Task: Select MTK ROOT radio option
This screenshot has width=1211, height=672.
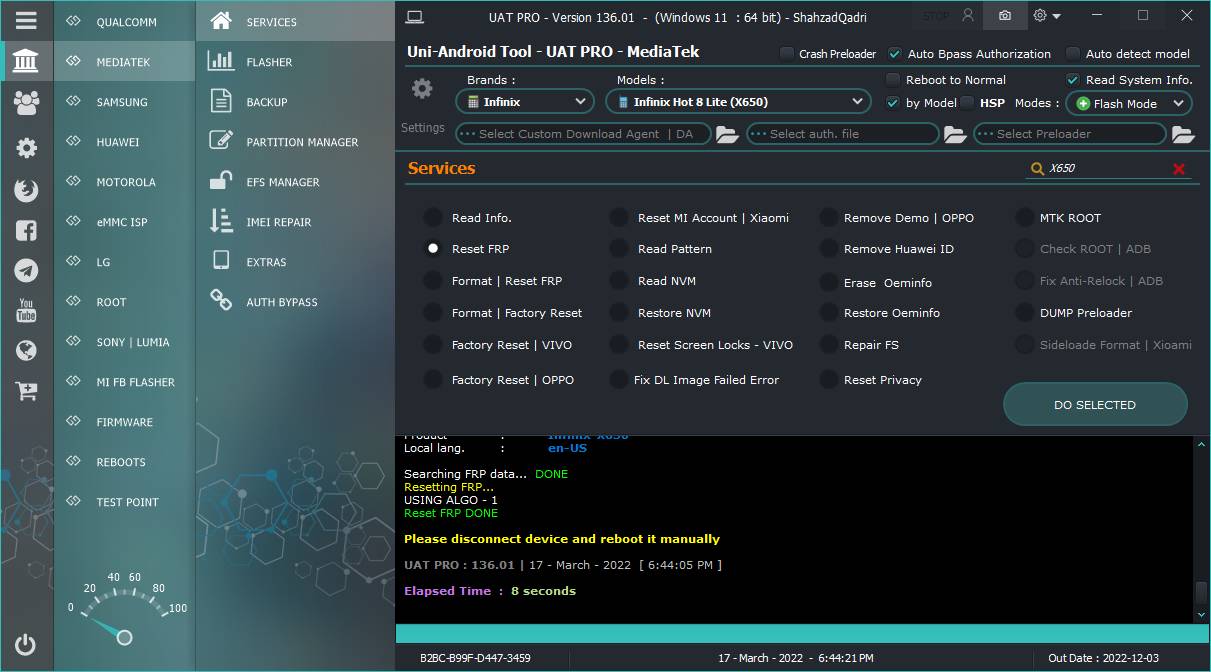Action: pyautogui.click(x=1023, y=217)
